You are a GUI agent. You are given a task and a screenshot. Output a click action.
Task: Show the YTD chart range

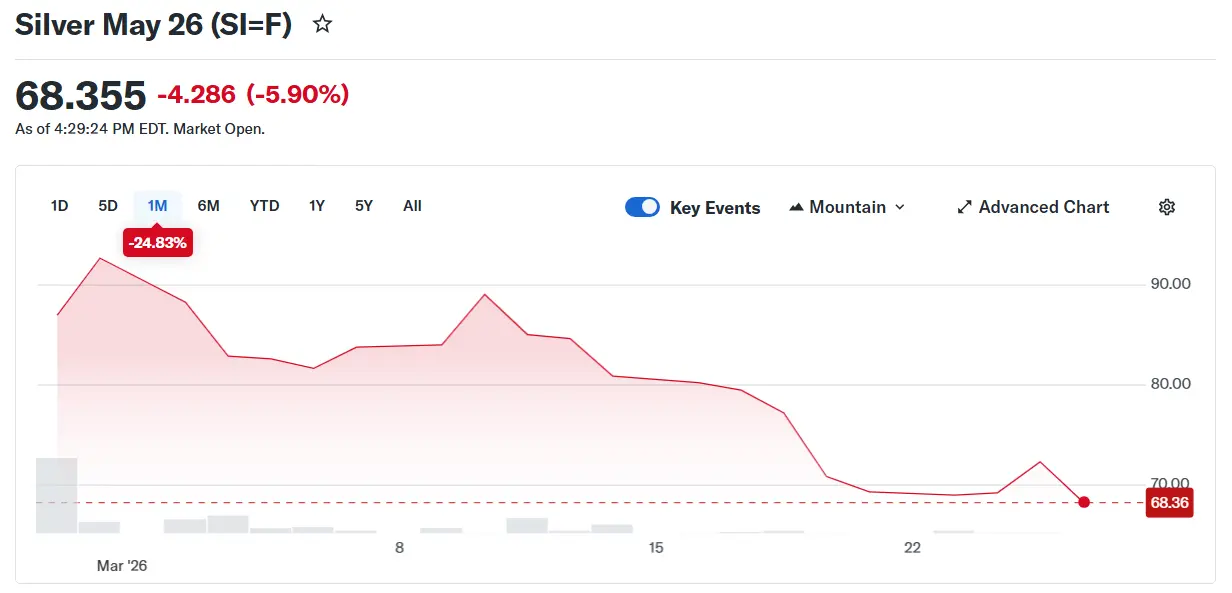pos(264,206)
